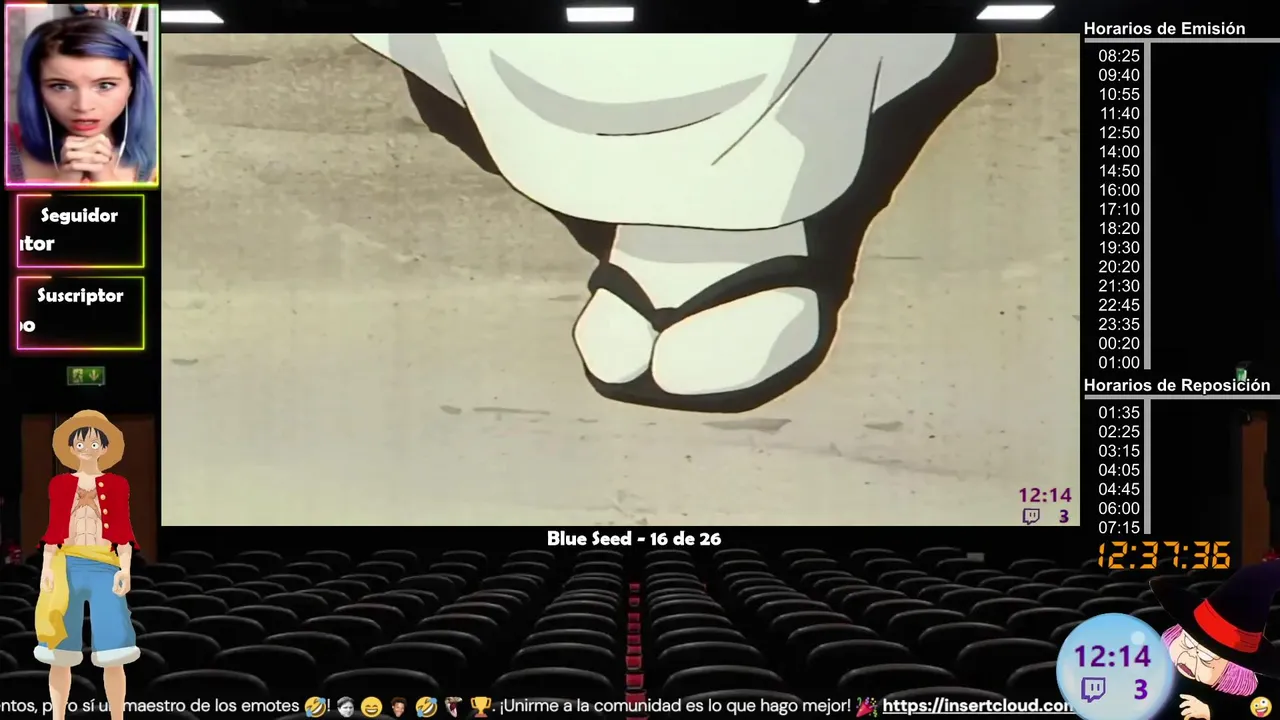
Task: Click the 12:14 time overlay inside the video
Action: coord(1045,495)
